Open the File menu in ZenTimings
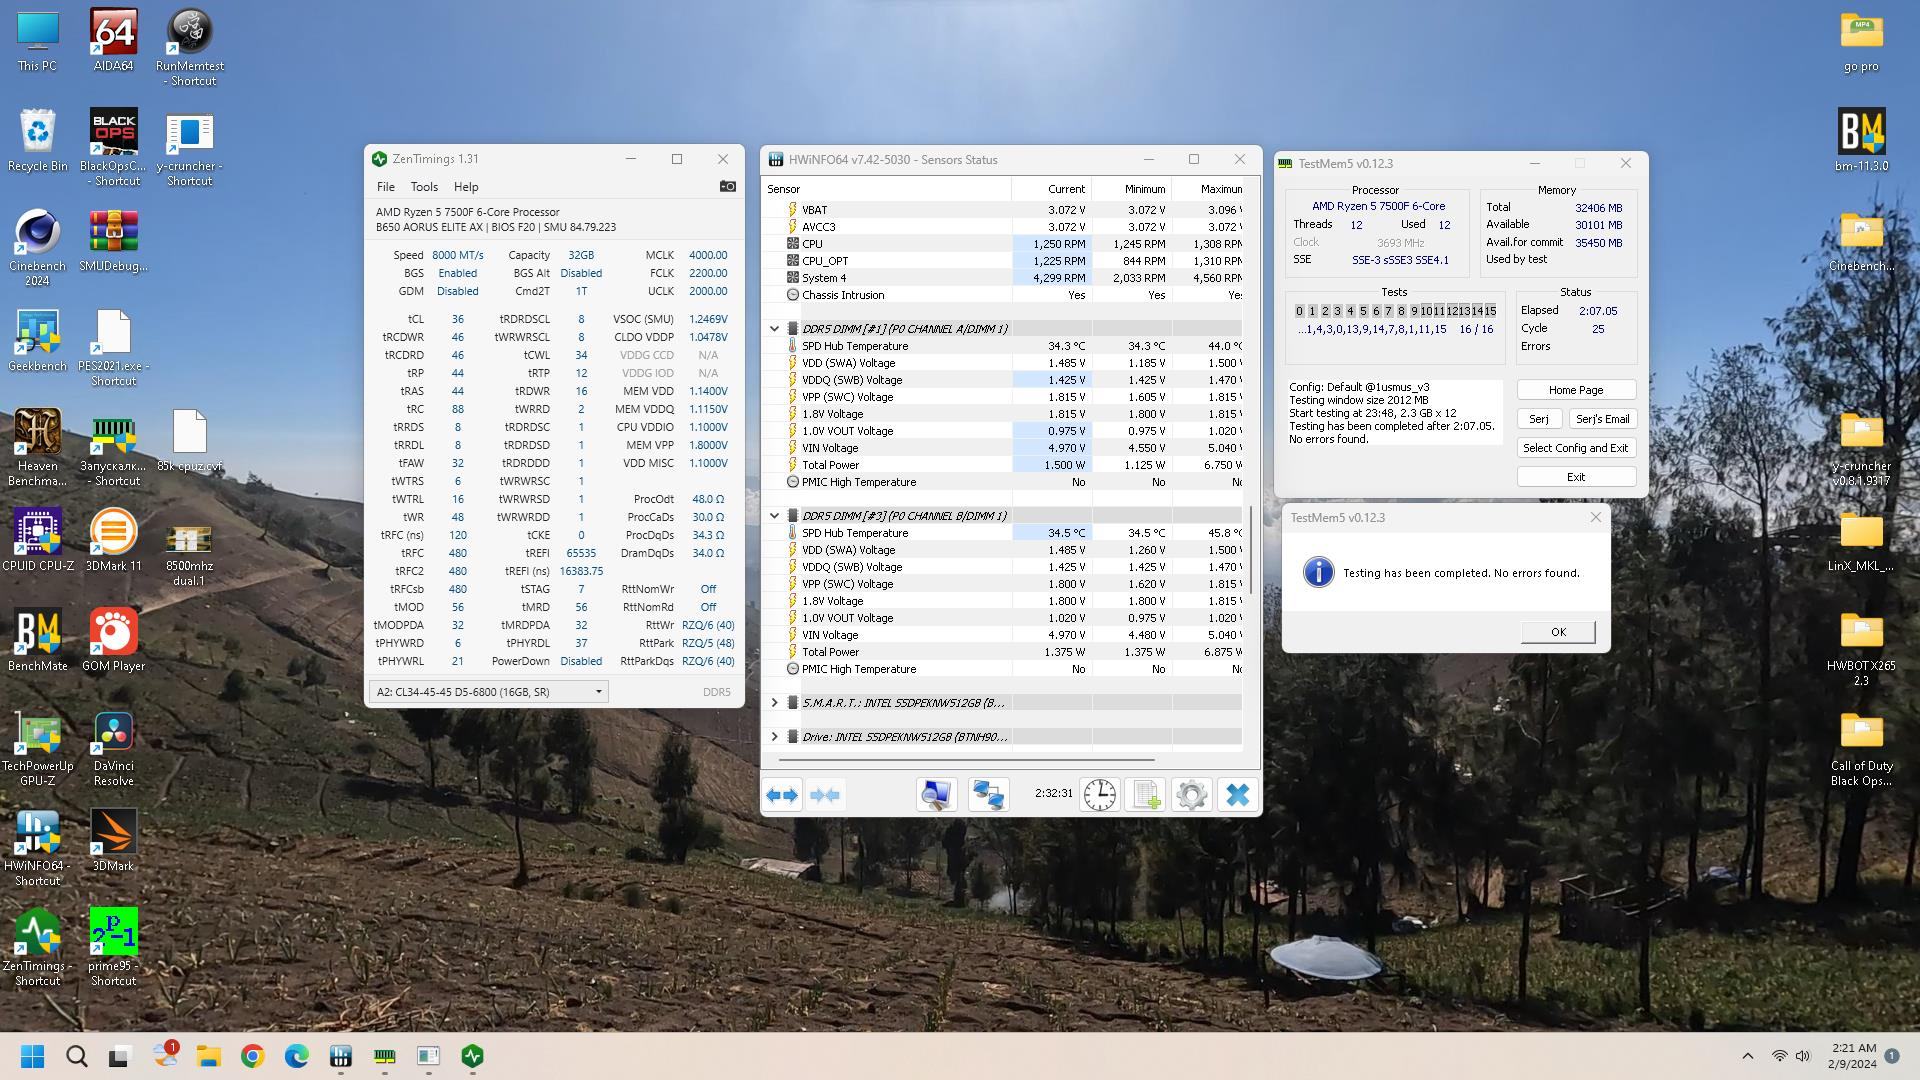This screenshot has height=1080, width=1920. tap(385, 187)
